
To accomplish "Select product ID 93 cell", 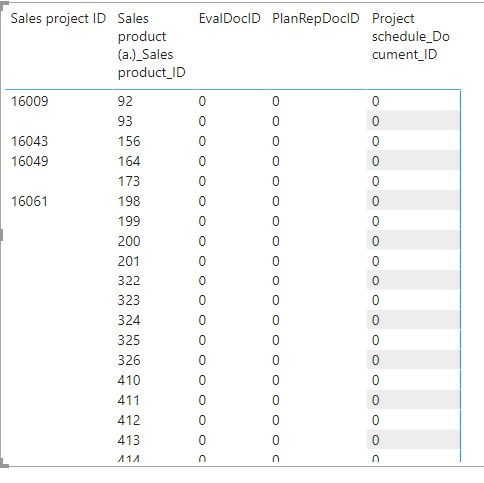I will pyautogui.click(x=125, y=121).
